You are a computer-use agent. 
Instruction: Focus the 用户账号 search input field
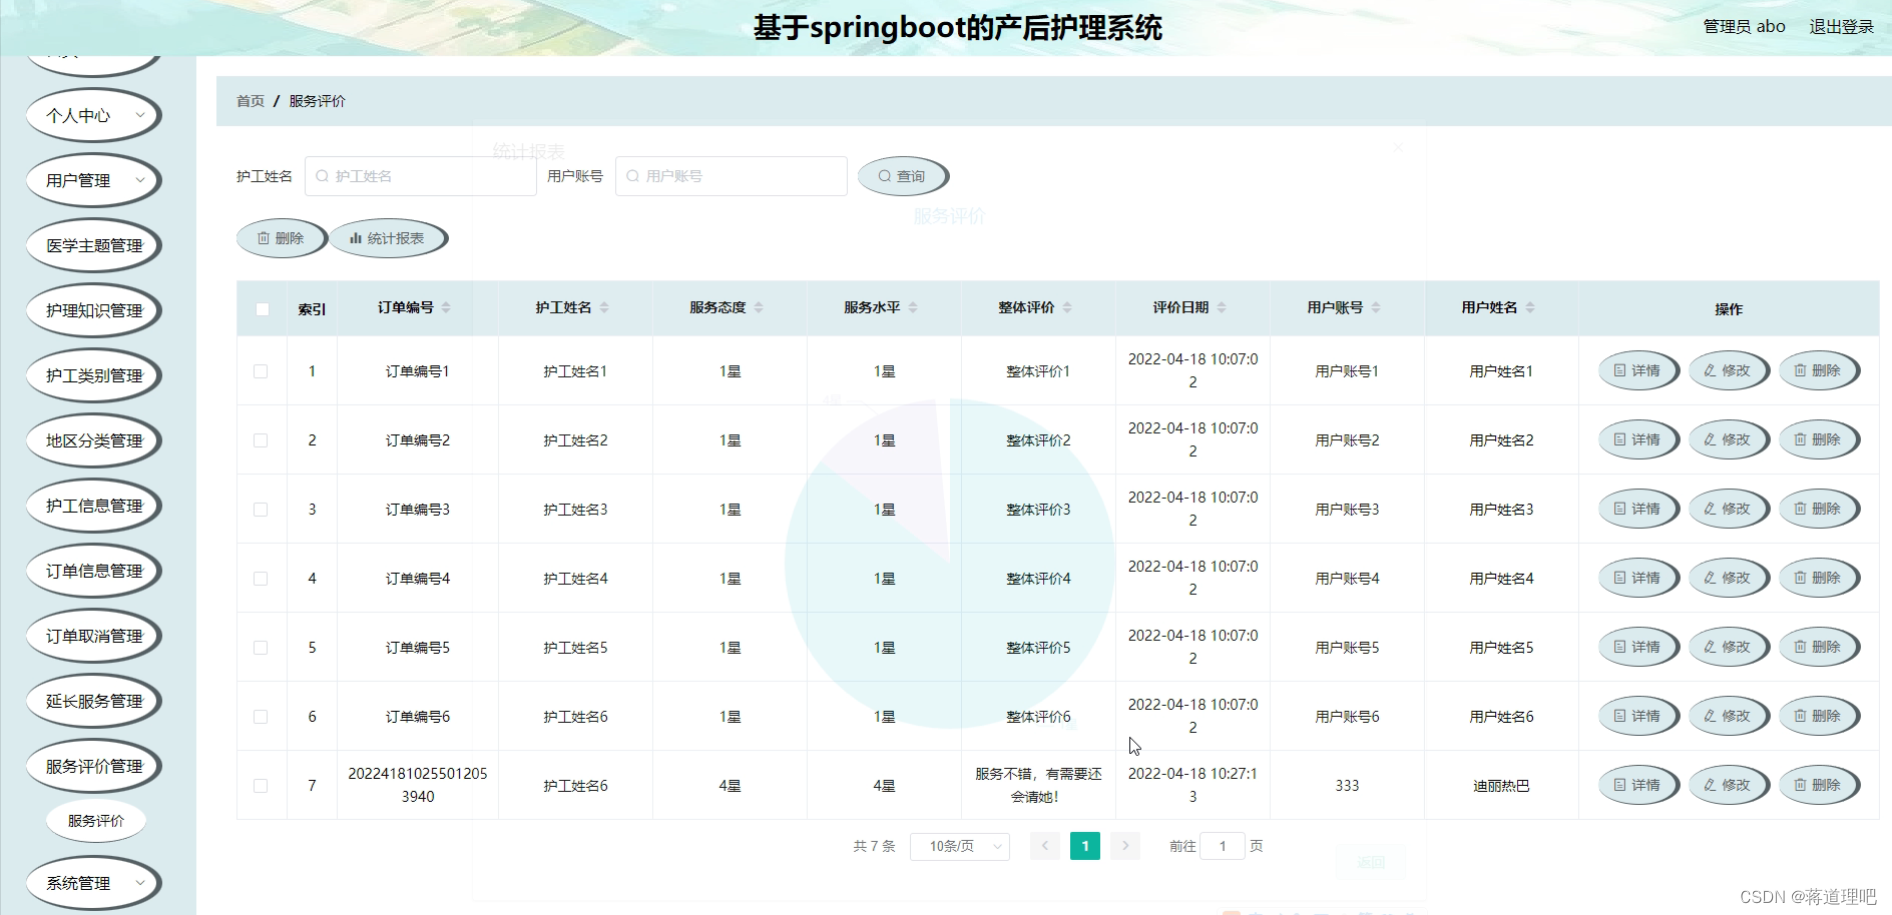[731, 176]
